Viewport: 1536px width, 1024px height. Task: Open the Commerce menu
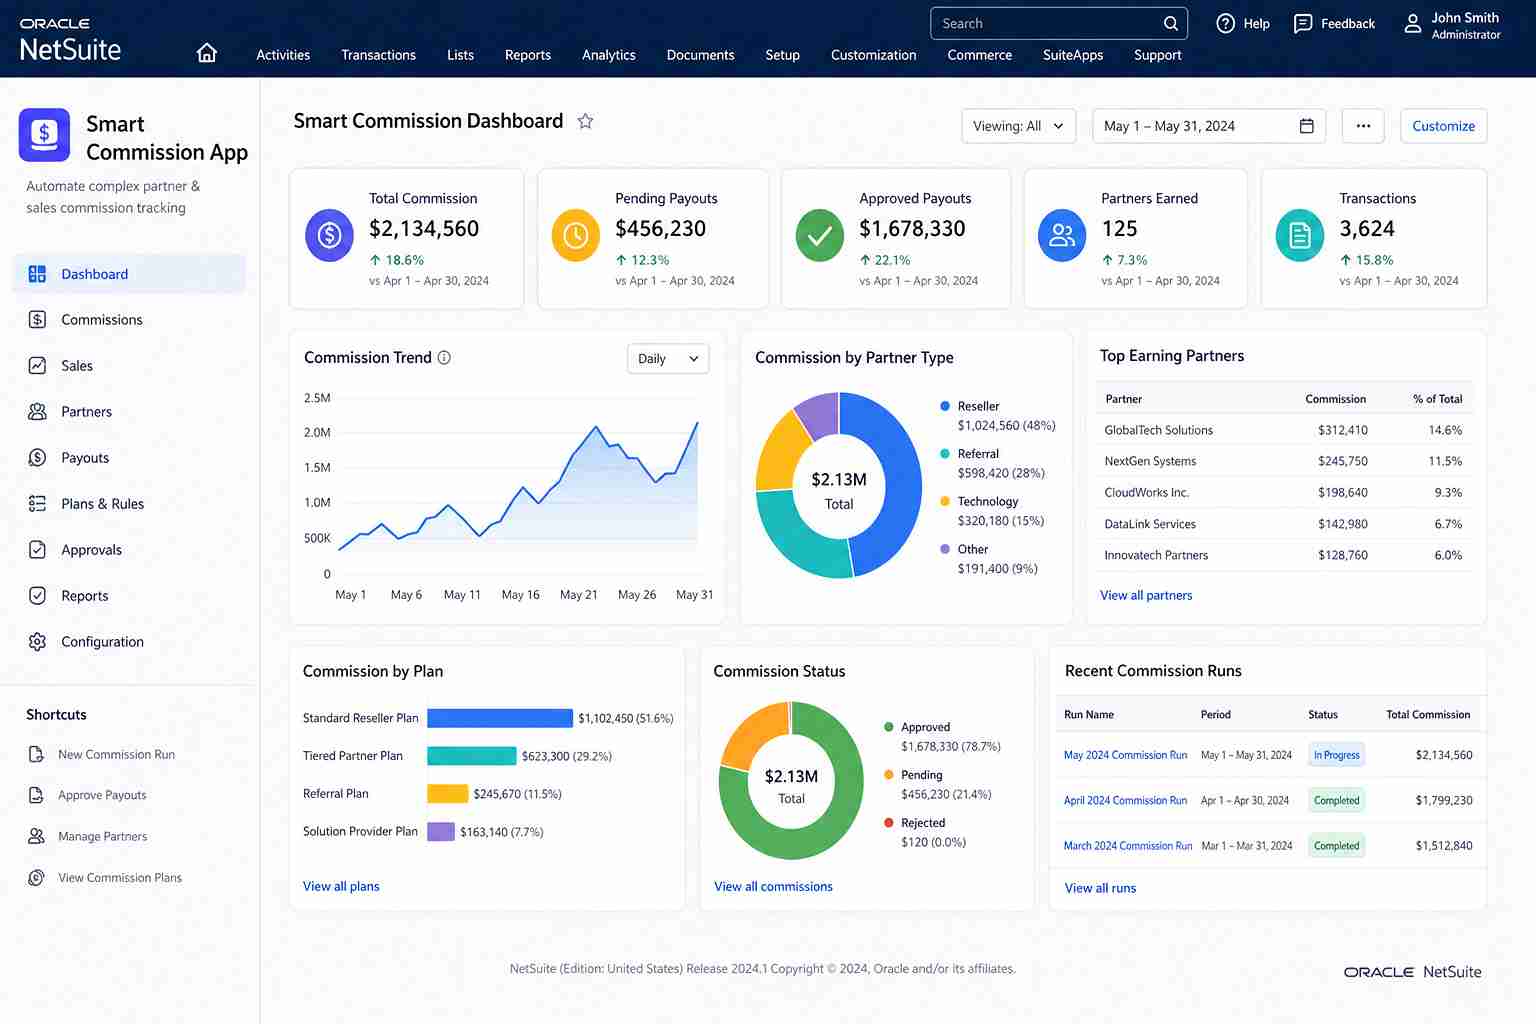pyautogui.click(x=980, y=55)
